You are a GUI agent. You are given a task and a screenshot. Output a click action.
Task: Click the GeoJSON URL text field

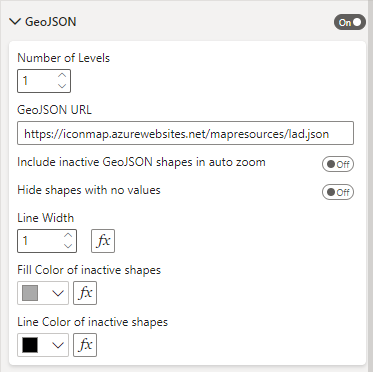coord(185,133)
